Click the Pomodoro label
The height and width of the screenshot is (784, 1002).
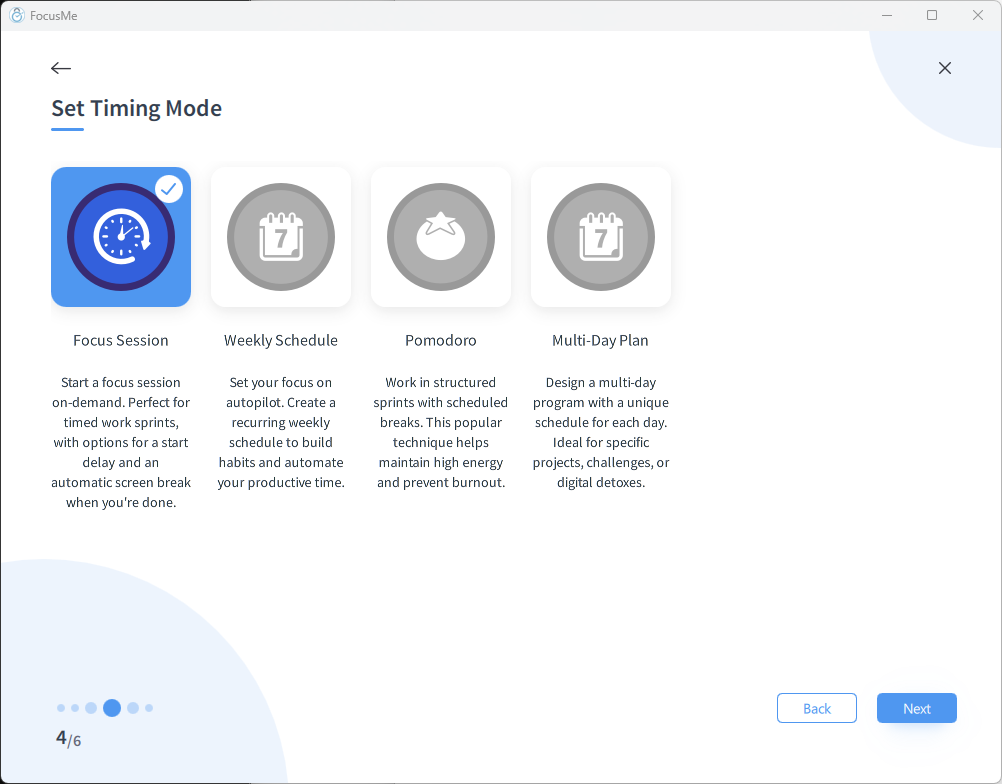(x=441, y=341)
